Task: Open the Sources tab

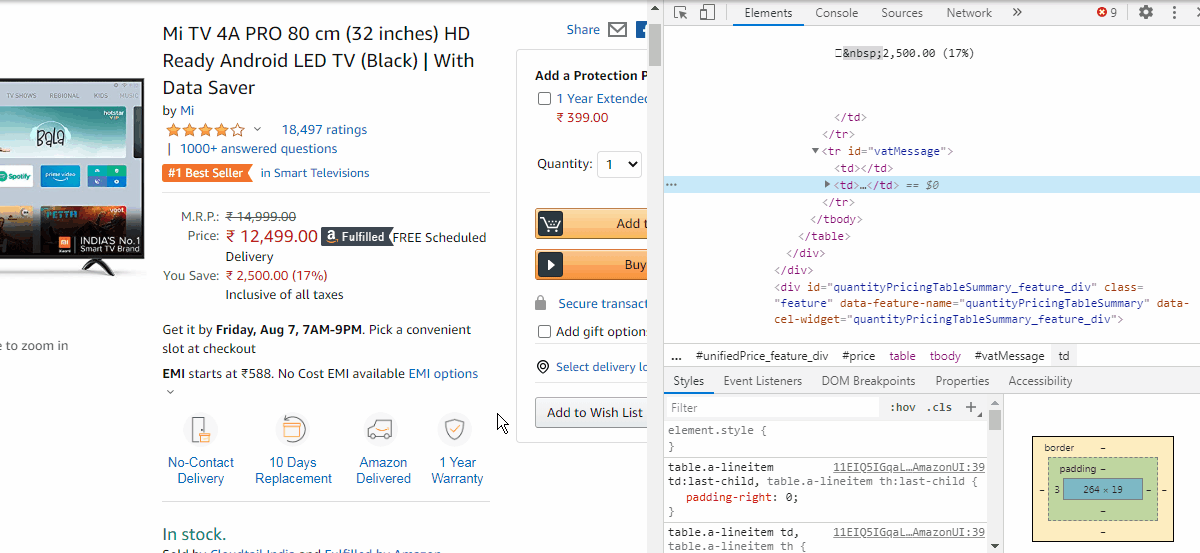Action: [x=902, y=13]
